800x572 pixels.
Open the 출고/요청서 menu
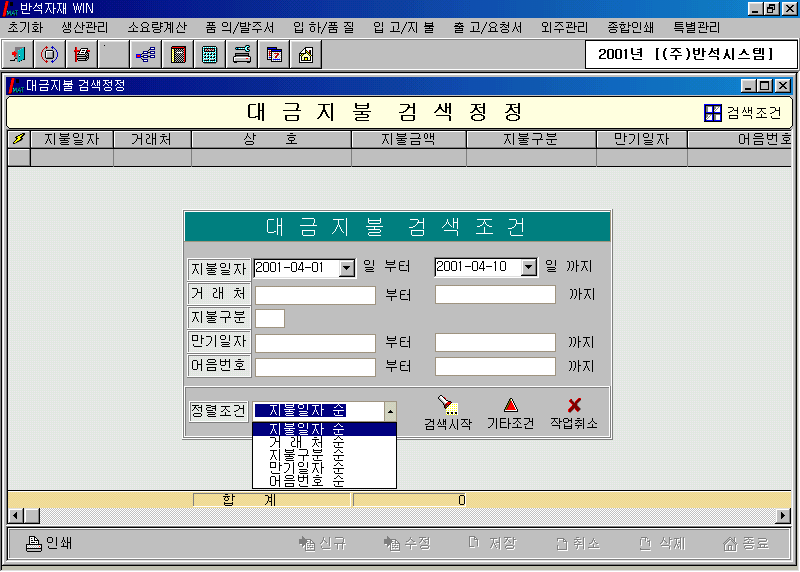[x=488, y=28]
